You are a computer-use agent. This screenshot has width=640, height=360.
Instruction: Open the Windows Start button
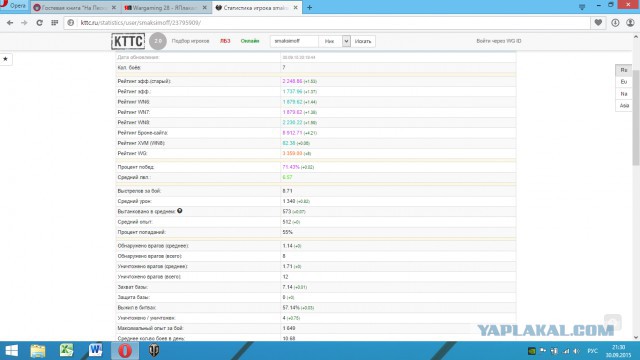click(11, 351)
